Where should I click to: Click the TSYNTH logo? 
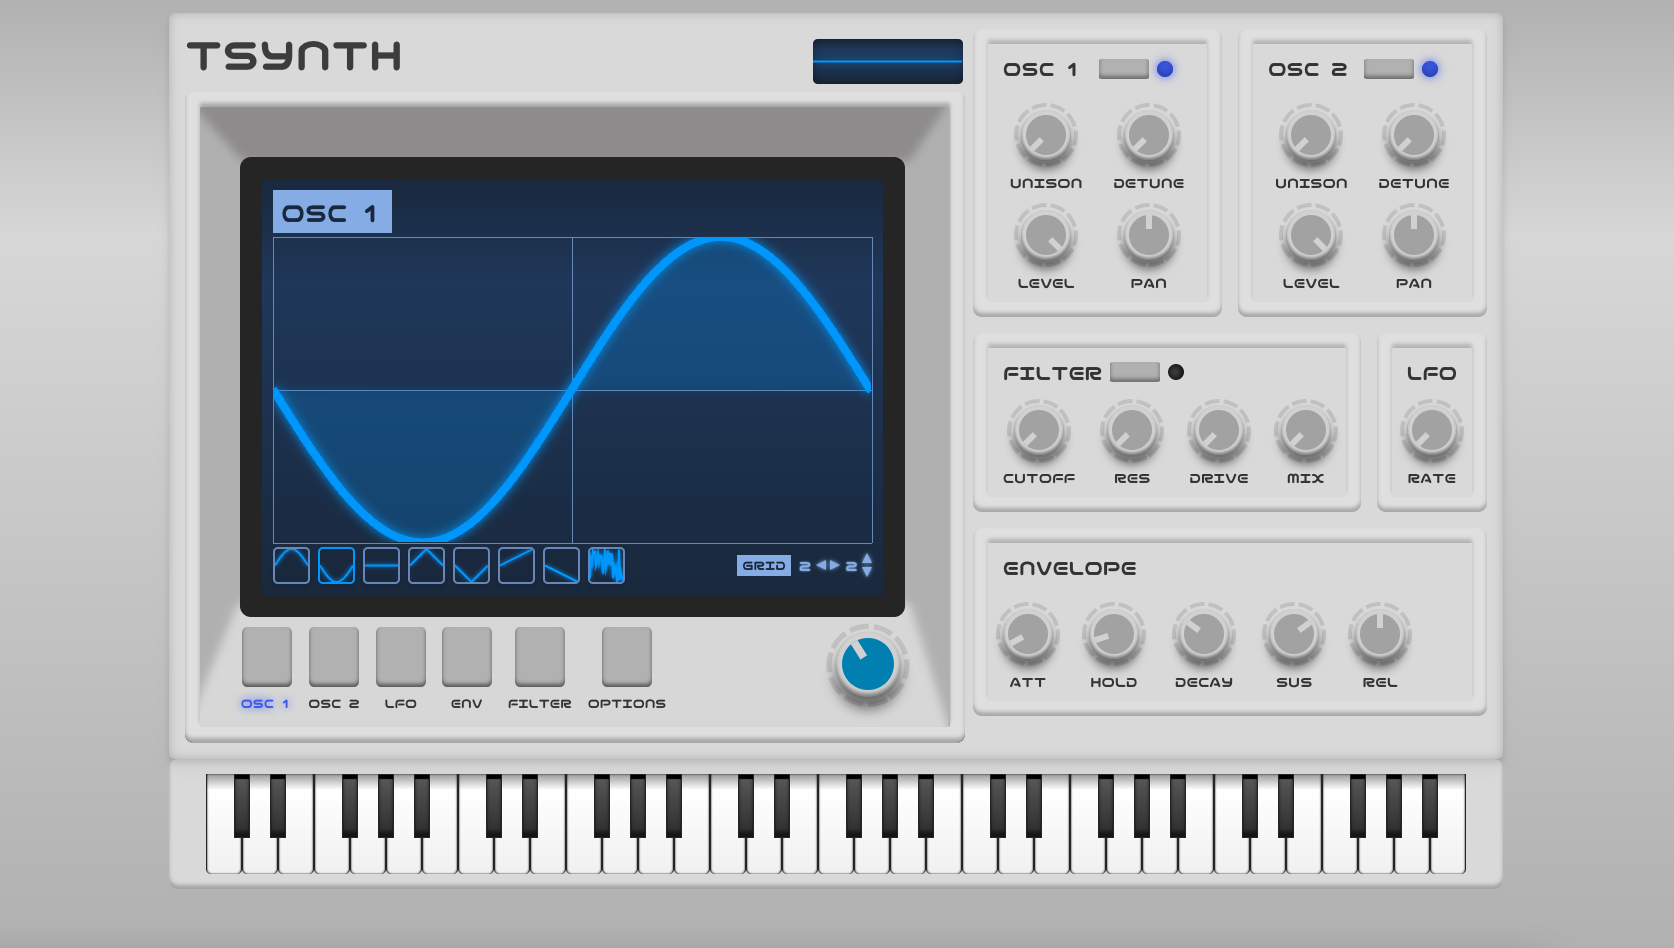pyautogui.click(x=294, y=56)
